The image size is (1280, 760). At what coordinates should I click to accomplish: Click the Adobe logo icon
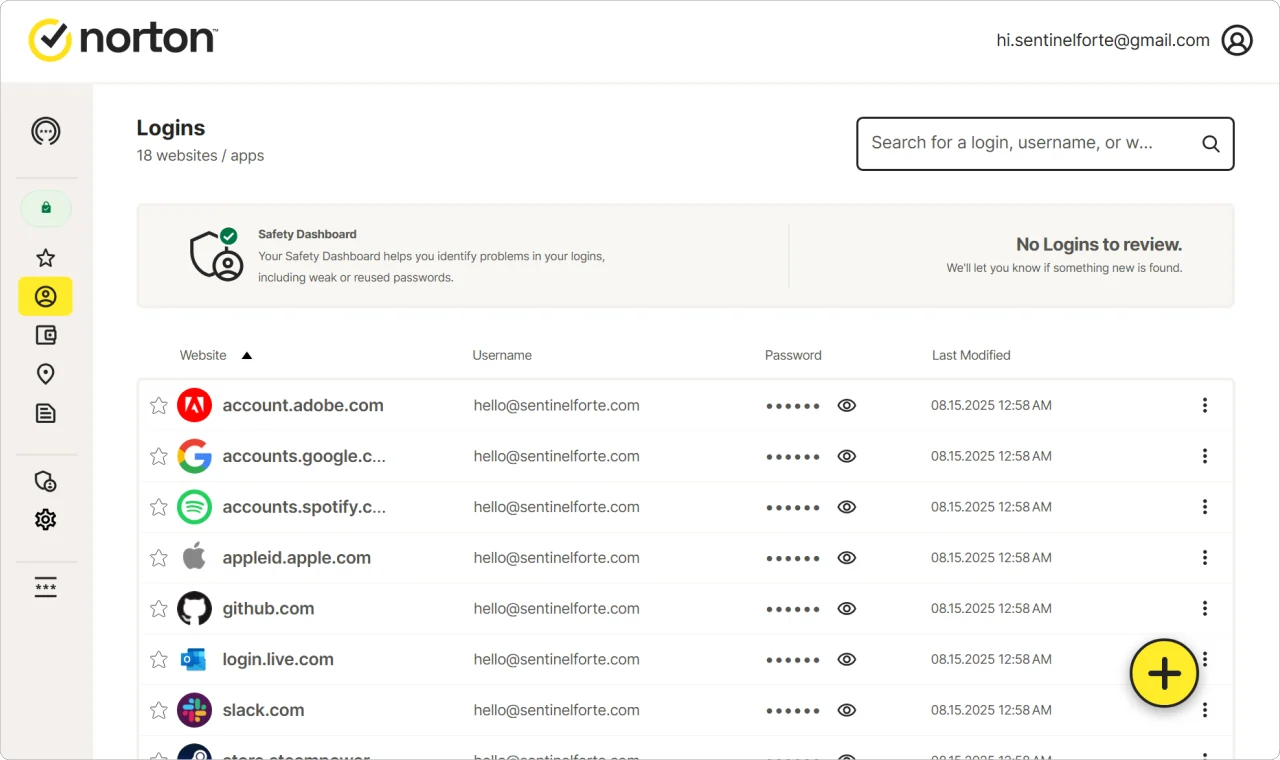click(x=195, y=405)
